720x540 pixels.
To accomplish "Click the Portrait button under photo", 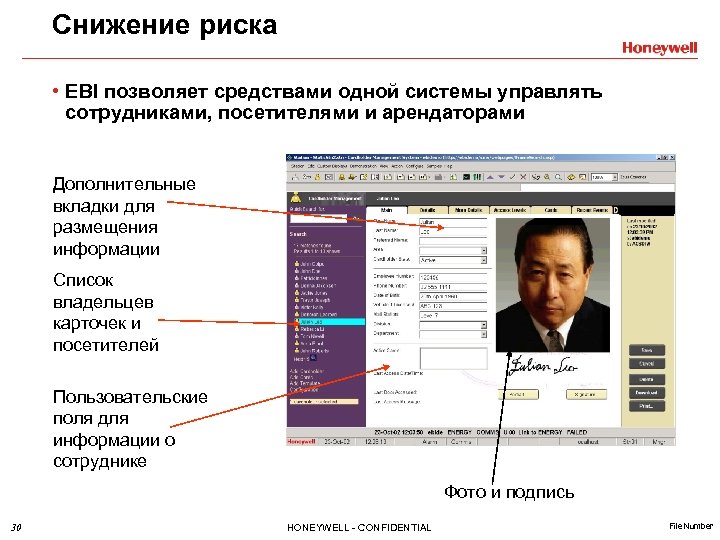I will 518,394.
